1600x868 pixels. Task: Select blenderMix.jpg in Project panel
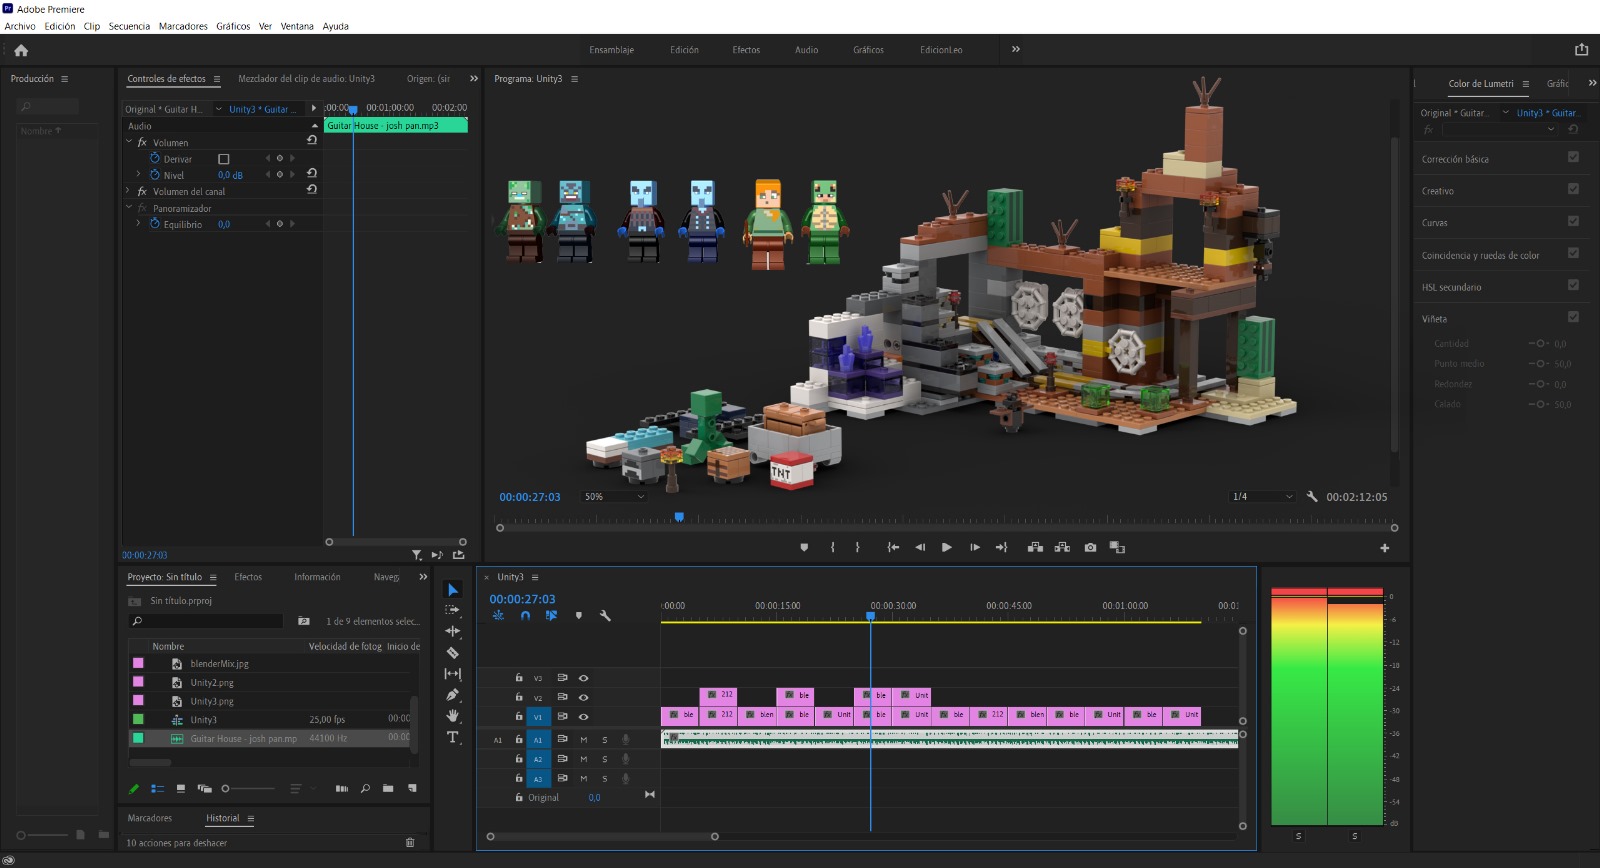[x=219, y=664]
